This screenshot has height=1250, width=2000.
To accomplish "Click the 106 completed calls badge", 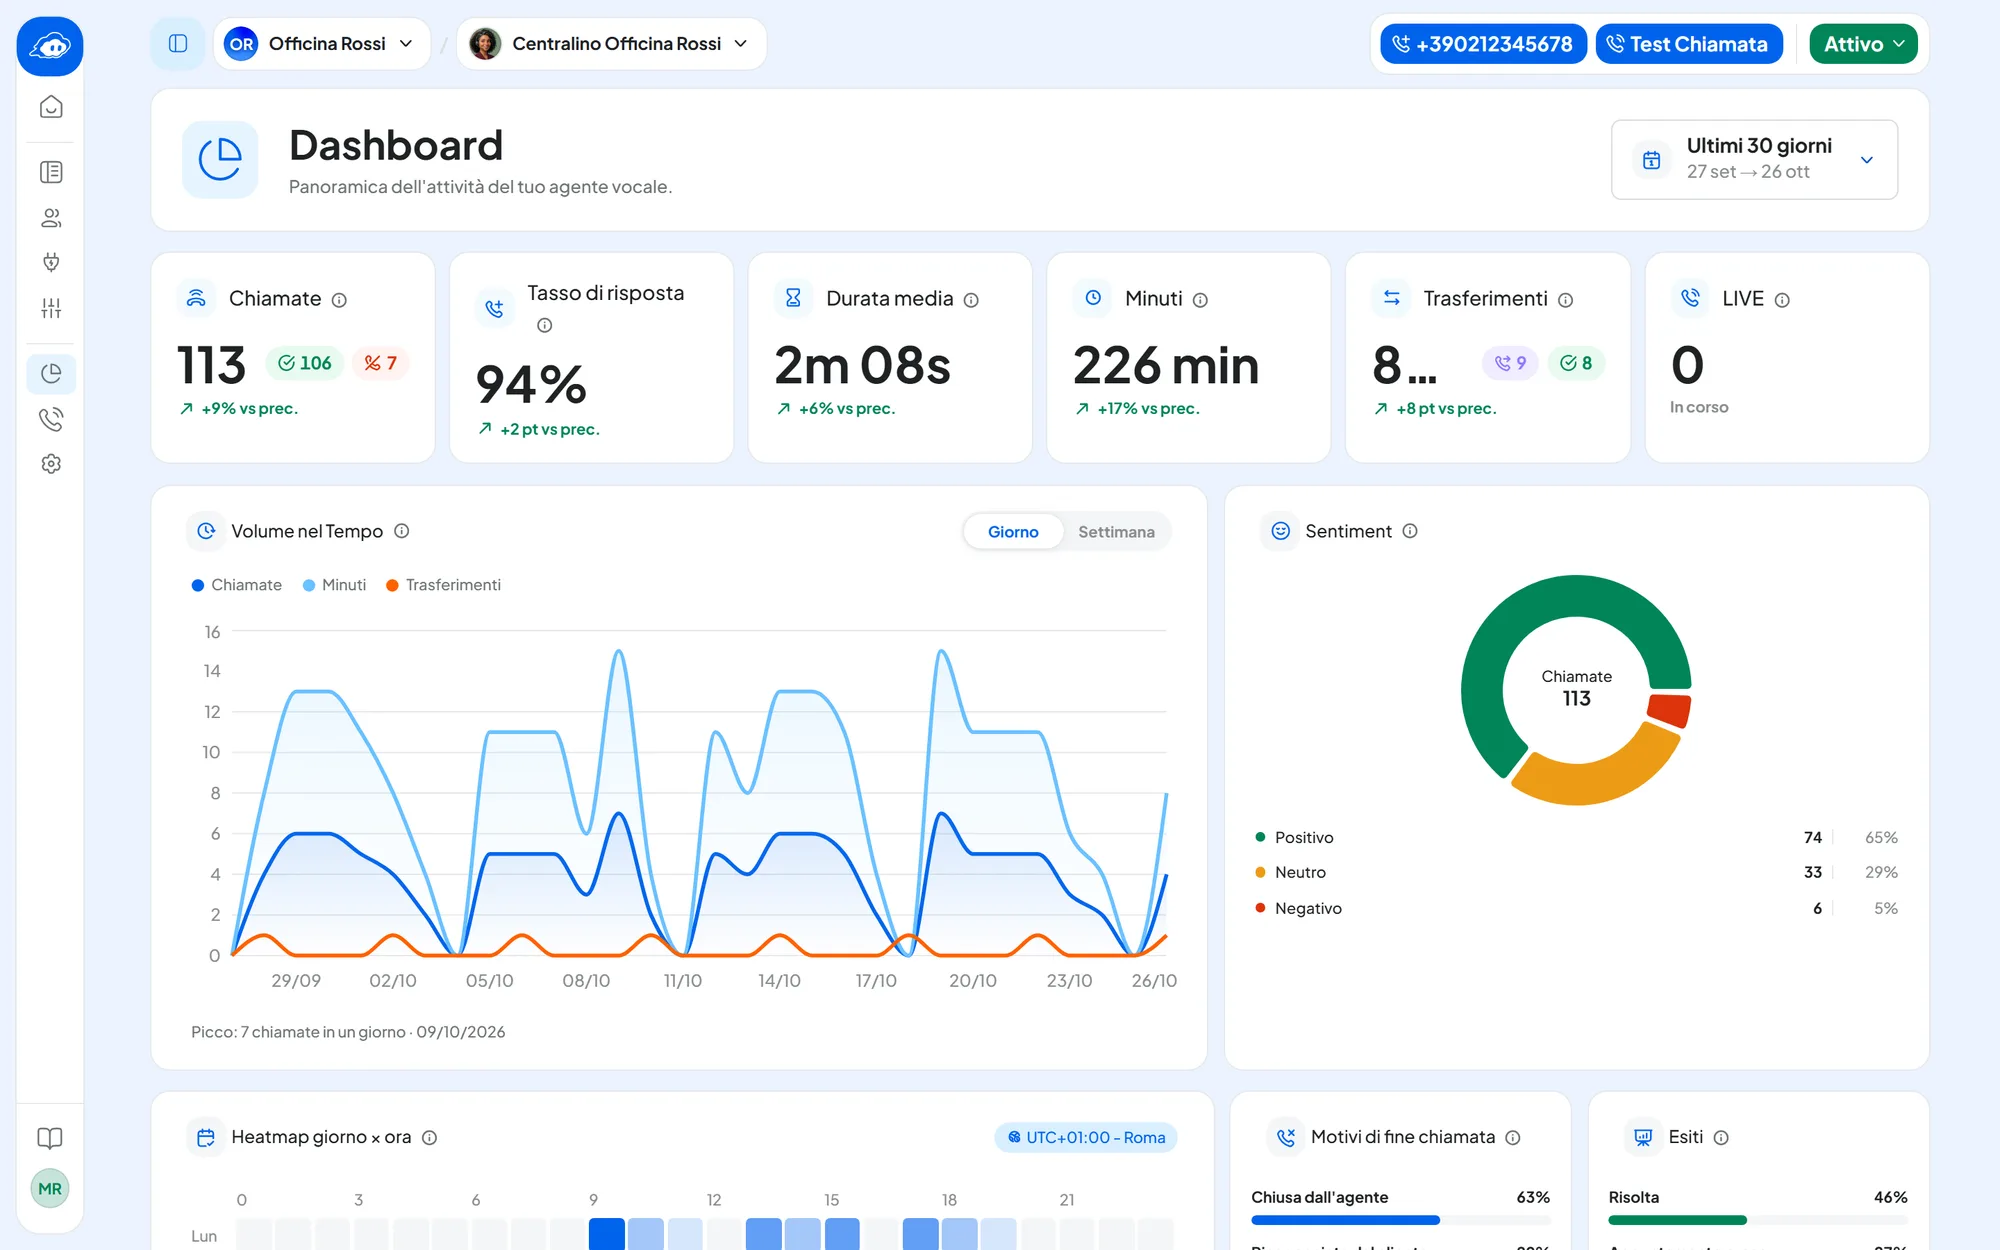I will click(x=305, y=363).
